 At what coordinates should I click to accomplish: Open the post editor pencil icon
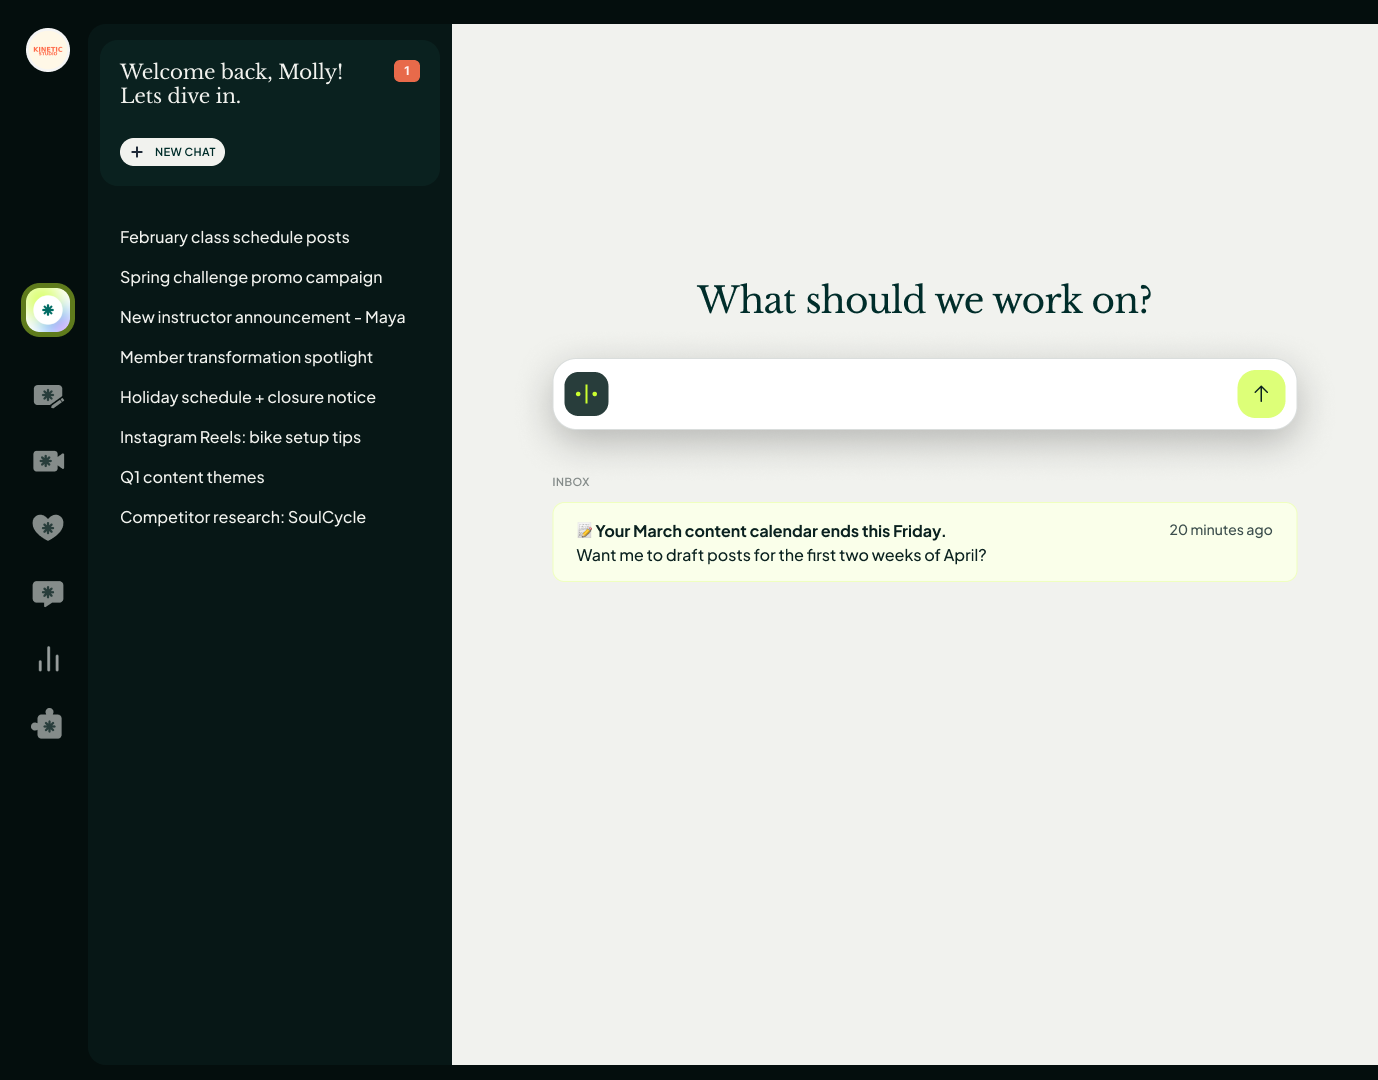48,396
